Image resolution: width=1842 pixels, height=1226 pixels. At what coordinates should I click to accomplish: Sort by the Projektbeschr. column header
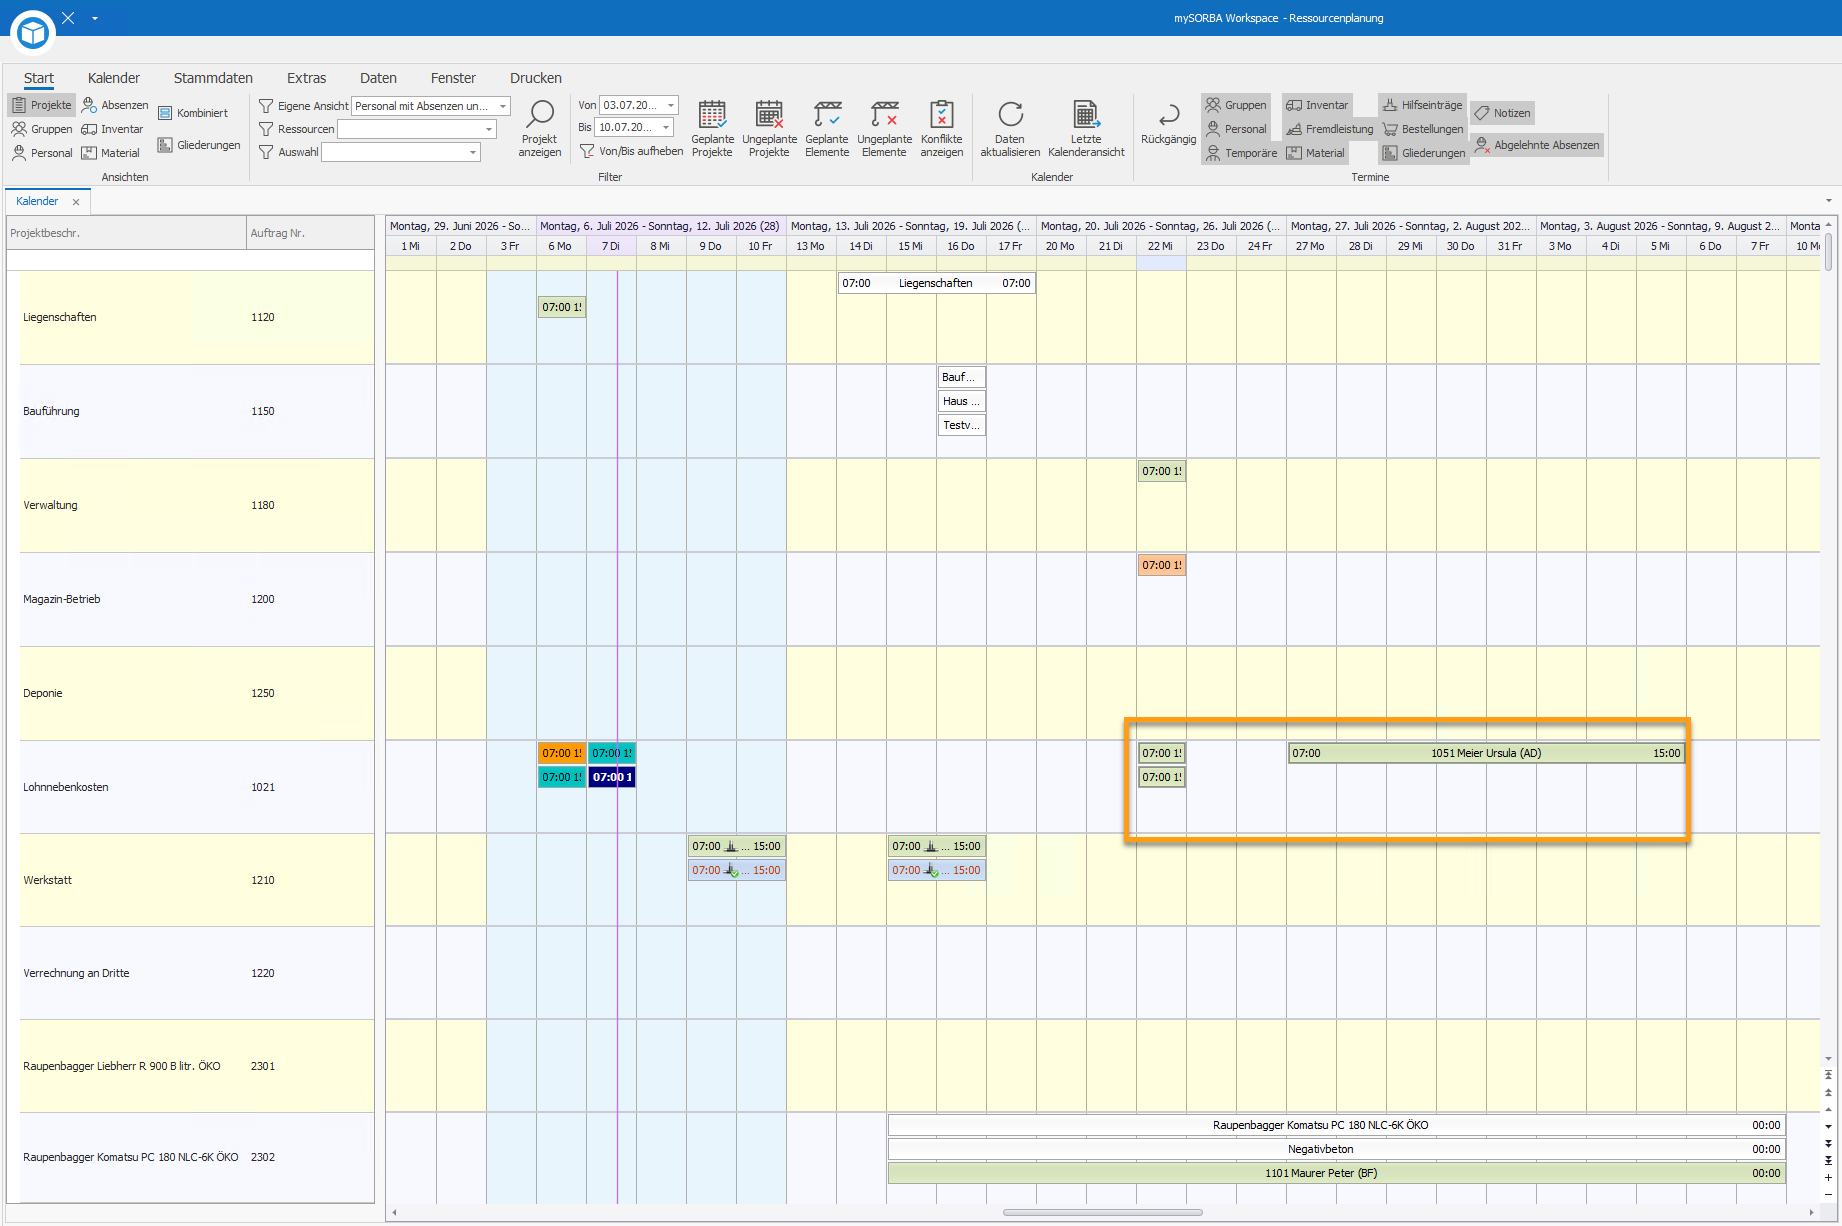click(x=126, y=233)
